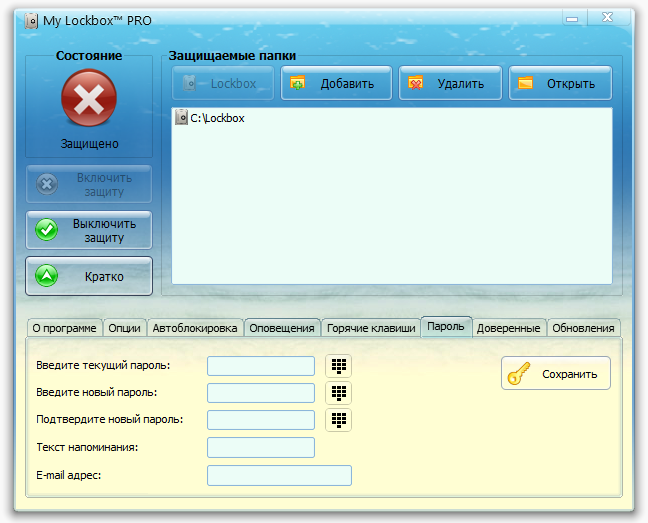Focus the E-mail адрес input field
Image resolution: width=648 pixels, height=523 pixels.
[x=279, y=475]
